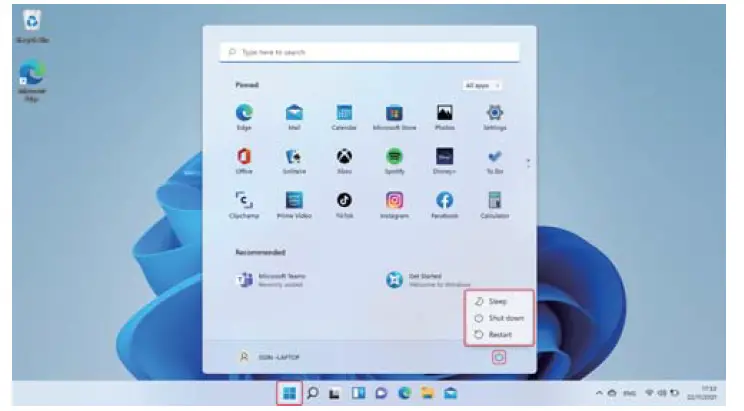
Task: Launch the Facebook app
Action: (x=445, y=205)
